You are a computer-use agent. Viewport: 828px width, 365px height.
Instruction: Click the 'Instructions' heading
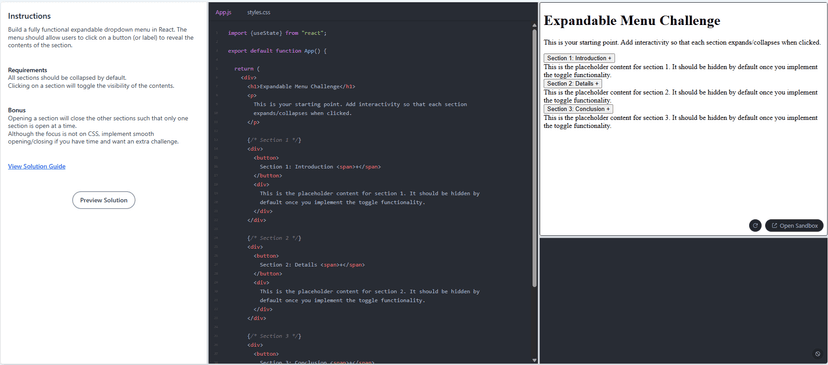[30, 16]
